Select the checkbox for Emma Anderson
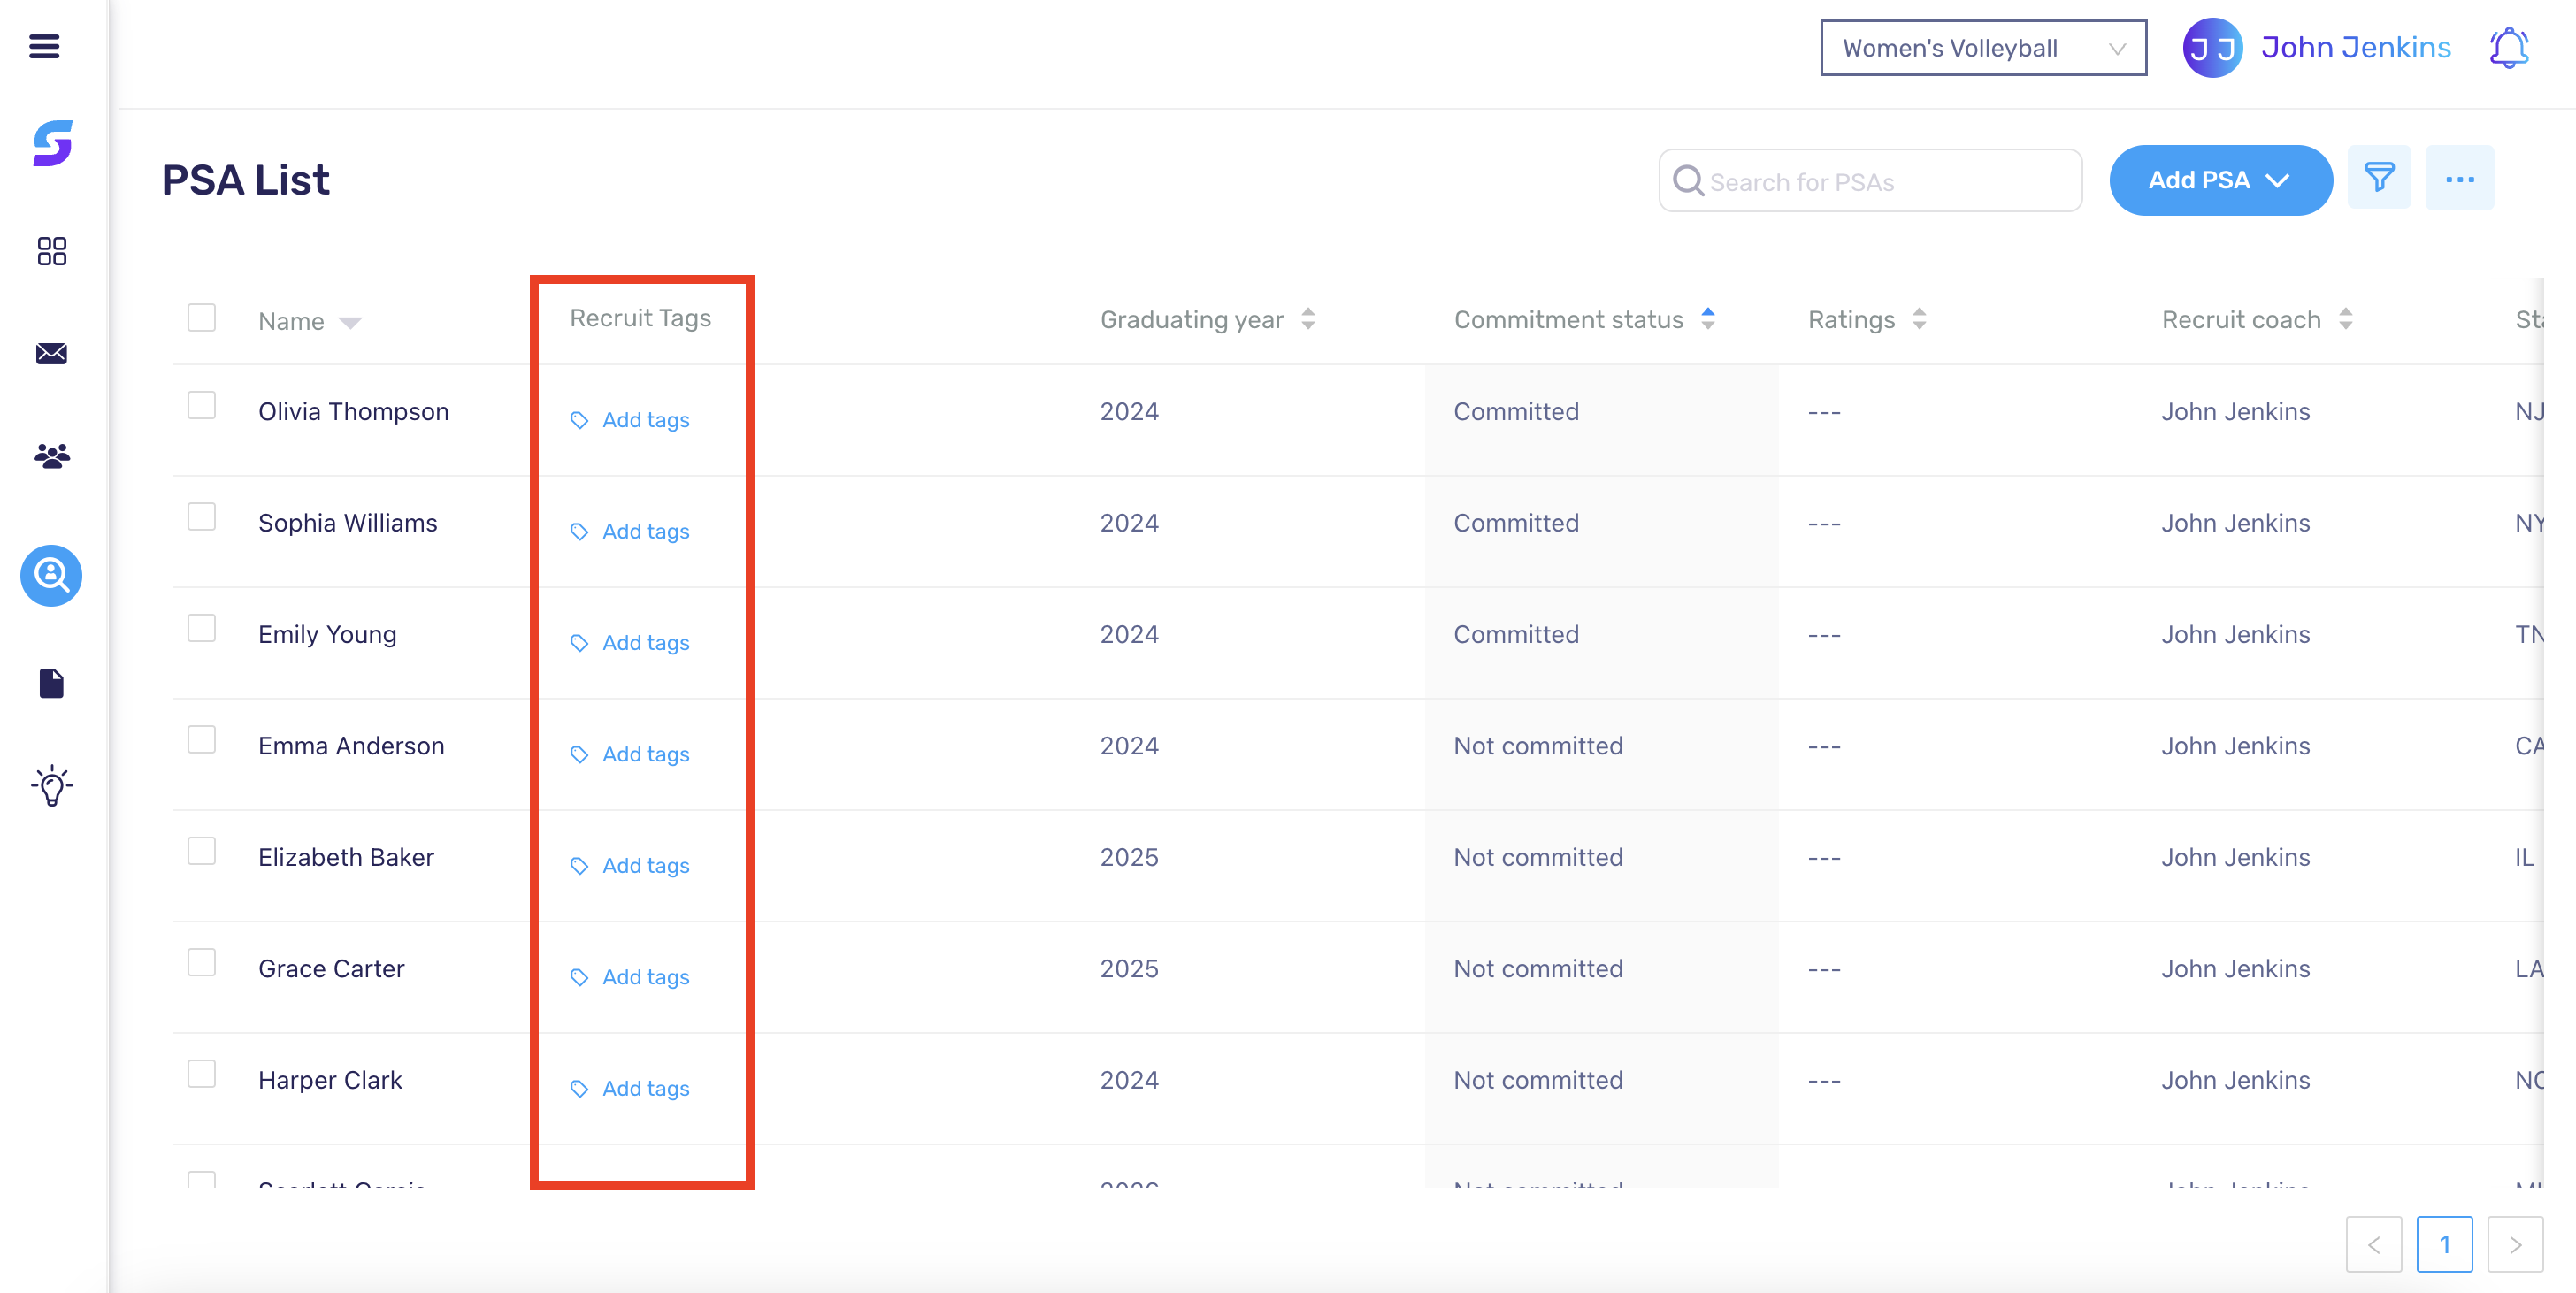This screenshot has height=1293, width=2576. tap(202, 739)
